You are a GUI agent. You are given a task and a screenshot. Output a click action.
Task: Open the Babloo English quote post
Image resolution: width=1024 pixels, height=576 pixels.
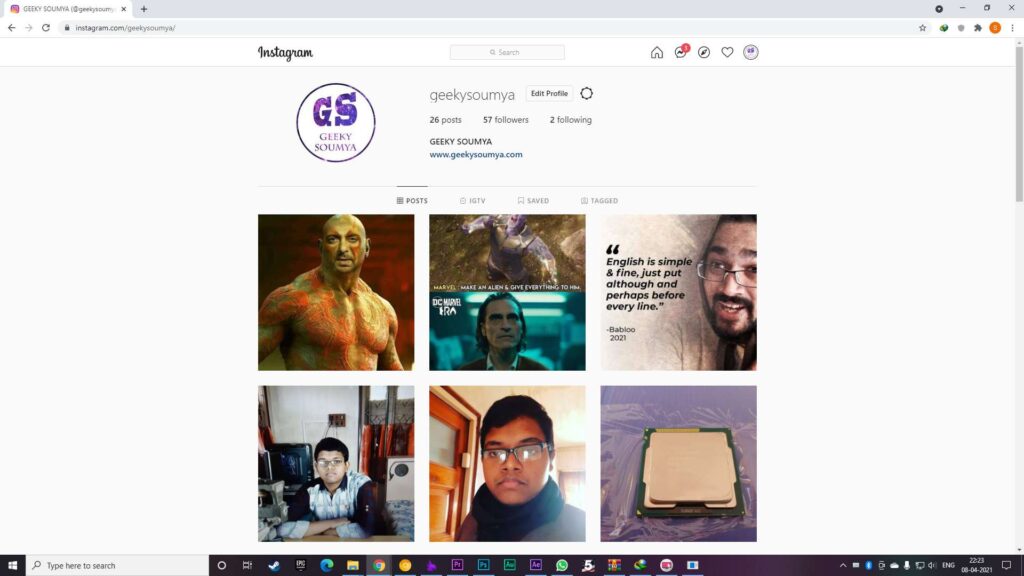point(679,292)
